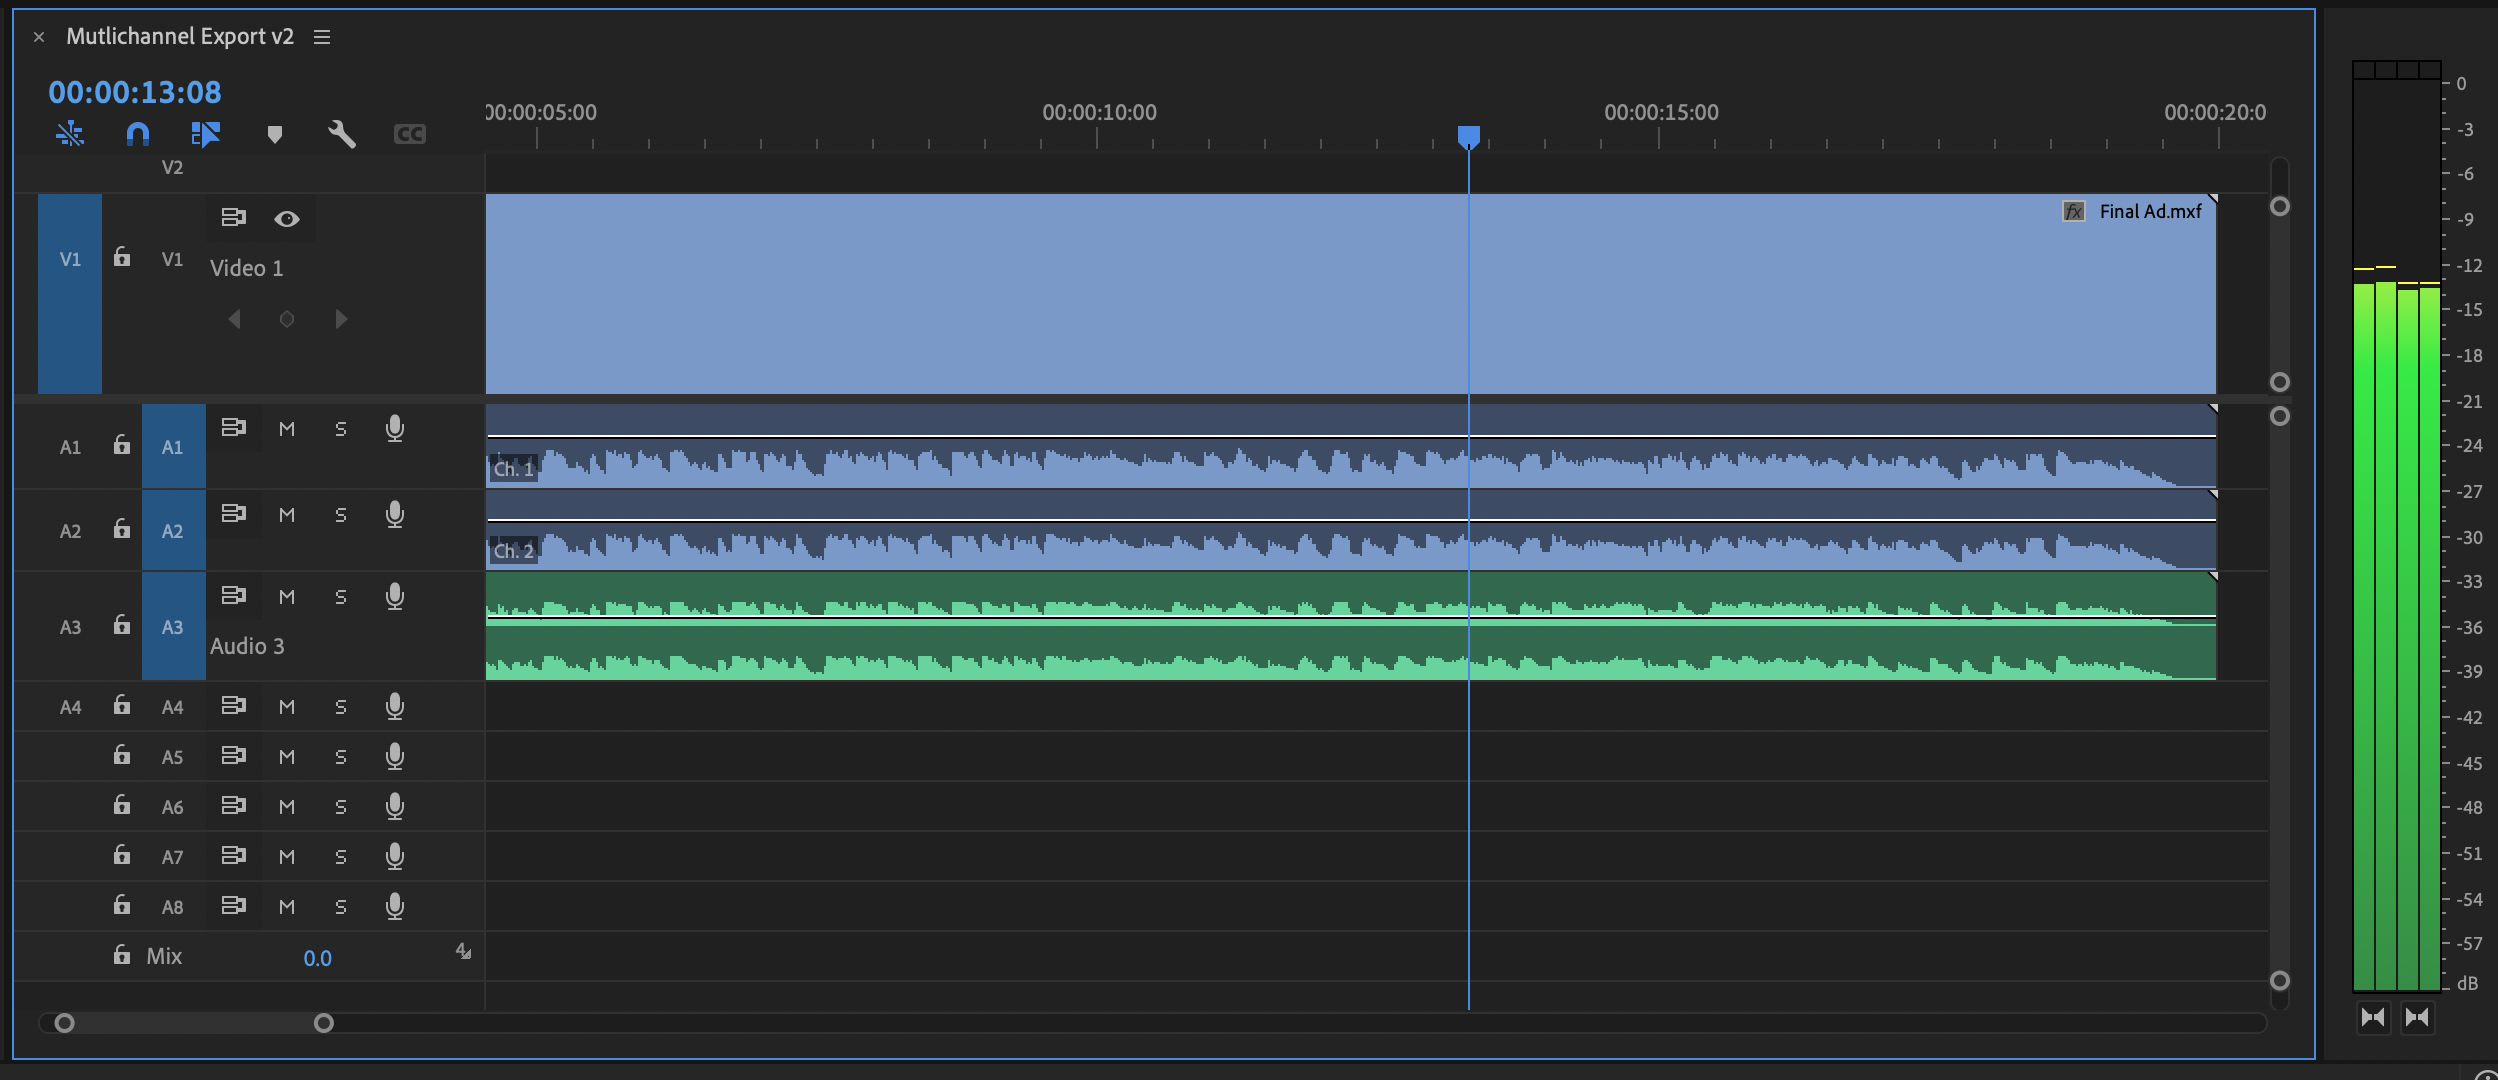This screenshot has height=1080, width=2498.
Task: Mute audio track A3
Action: (x=287, y=596)
